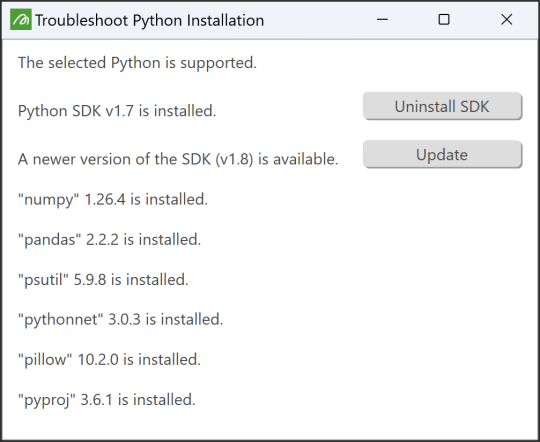Click 'Python SDK v1.7 is installed' status
This screenshot has height=442, width=540.
[x=117, y=111]
